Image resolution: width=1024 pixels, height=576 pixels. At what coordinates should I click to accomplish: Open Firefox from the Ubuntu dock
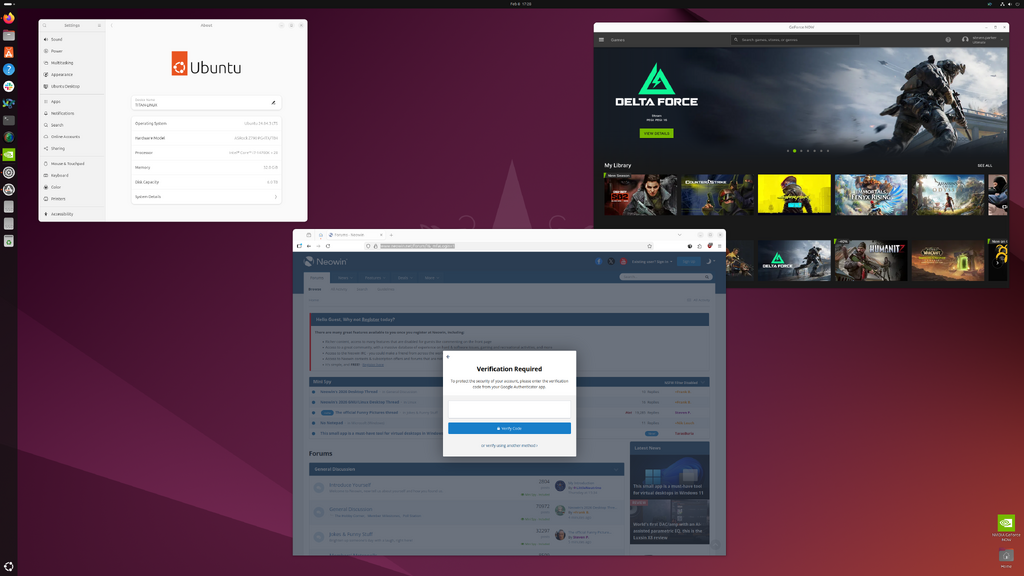click(x=8, y=18)
